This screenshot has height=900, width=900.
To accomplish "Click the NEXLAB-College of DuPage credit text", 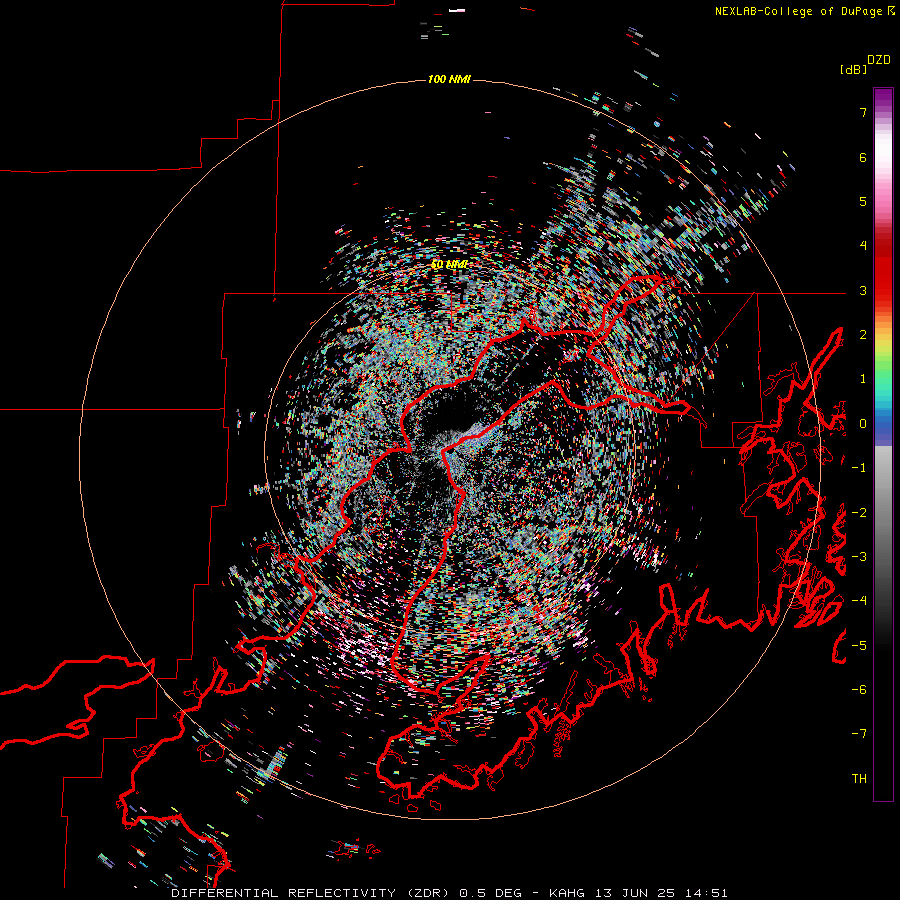I will (x=798, y=11).
